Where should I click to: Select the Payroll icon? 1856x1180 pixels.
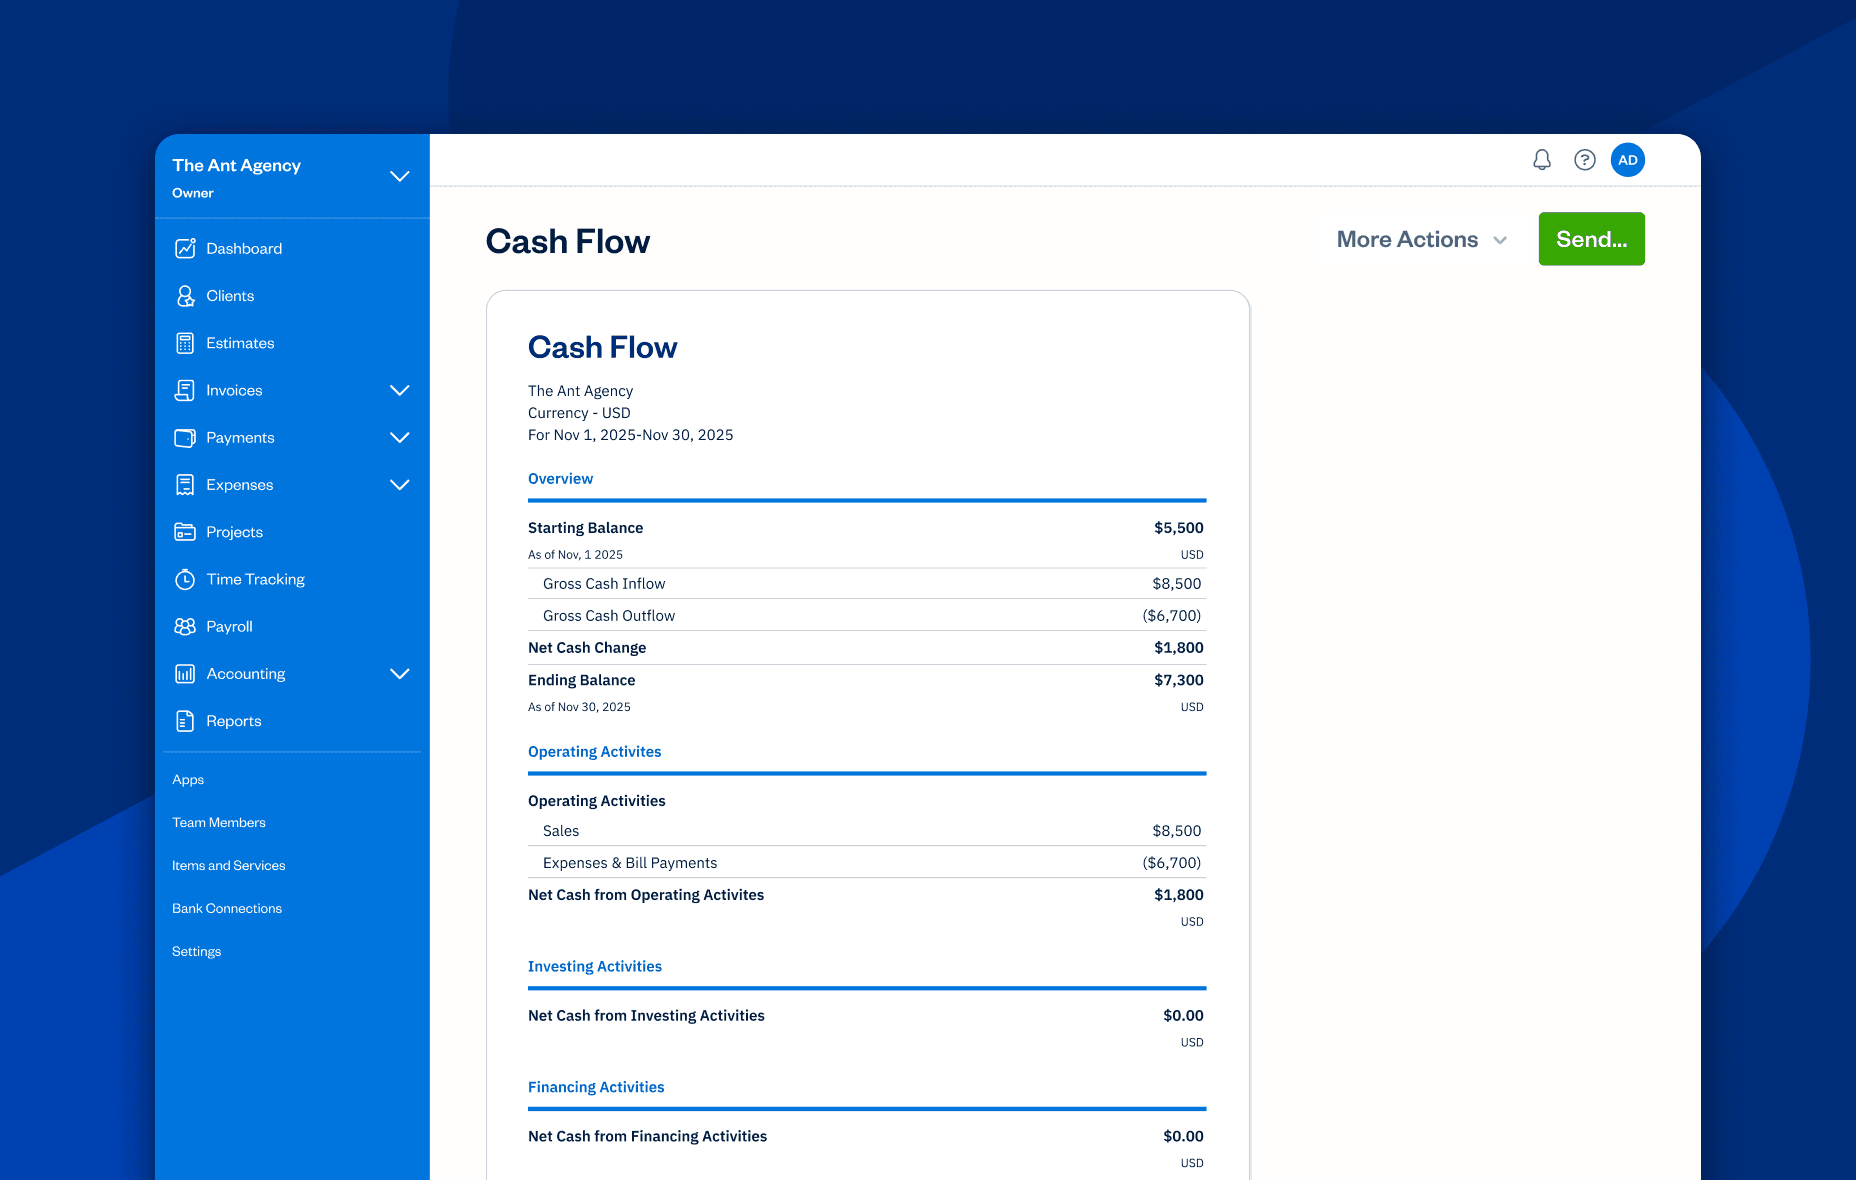(x=186, y=626)
